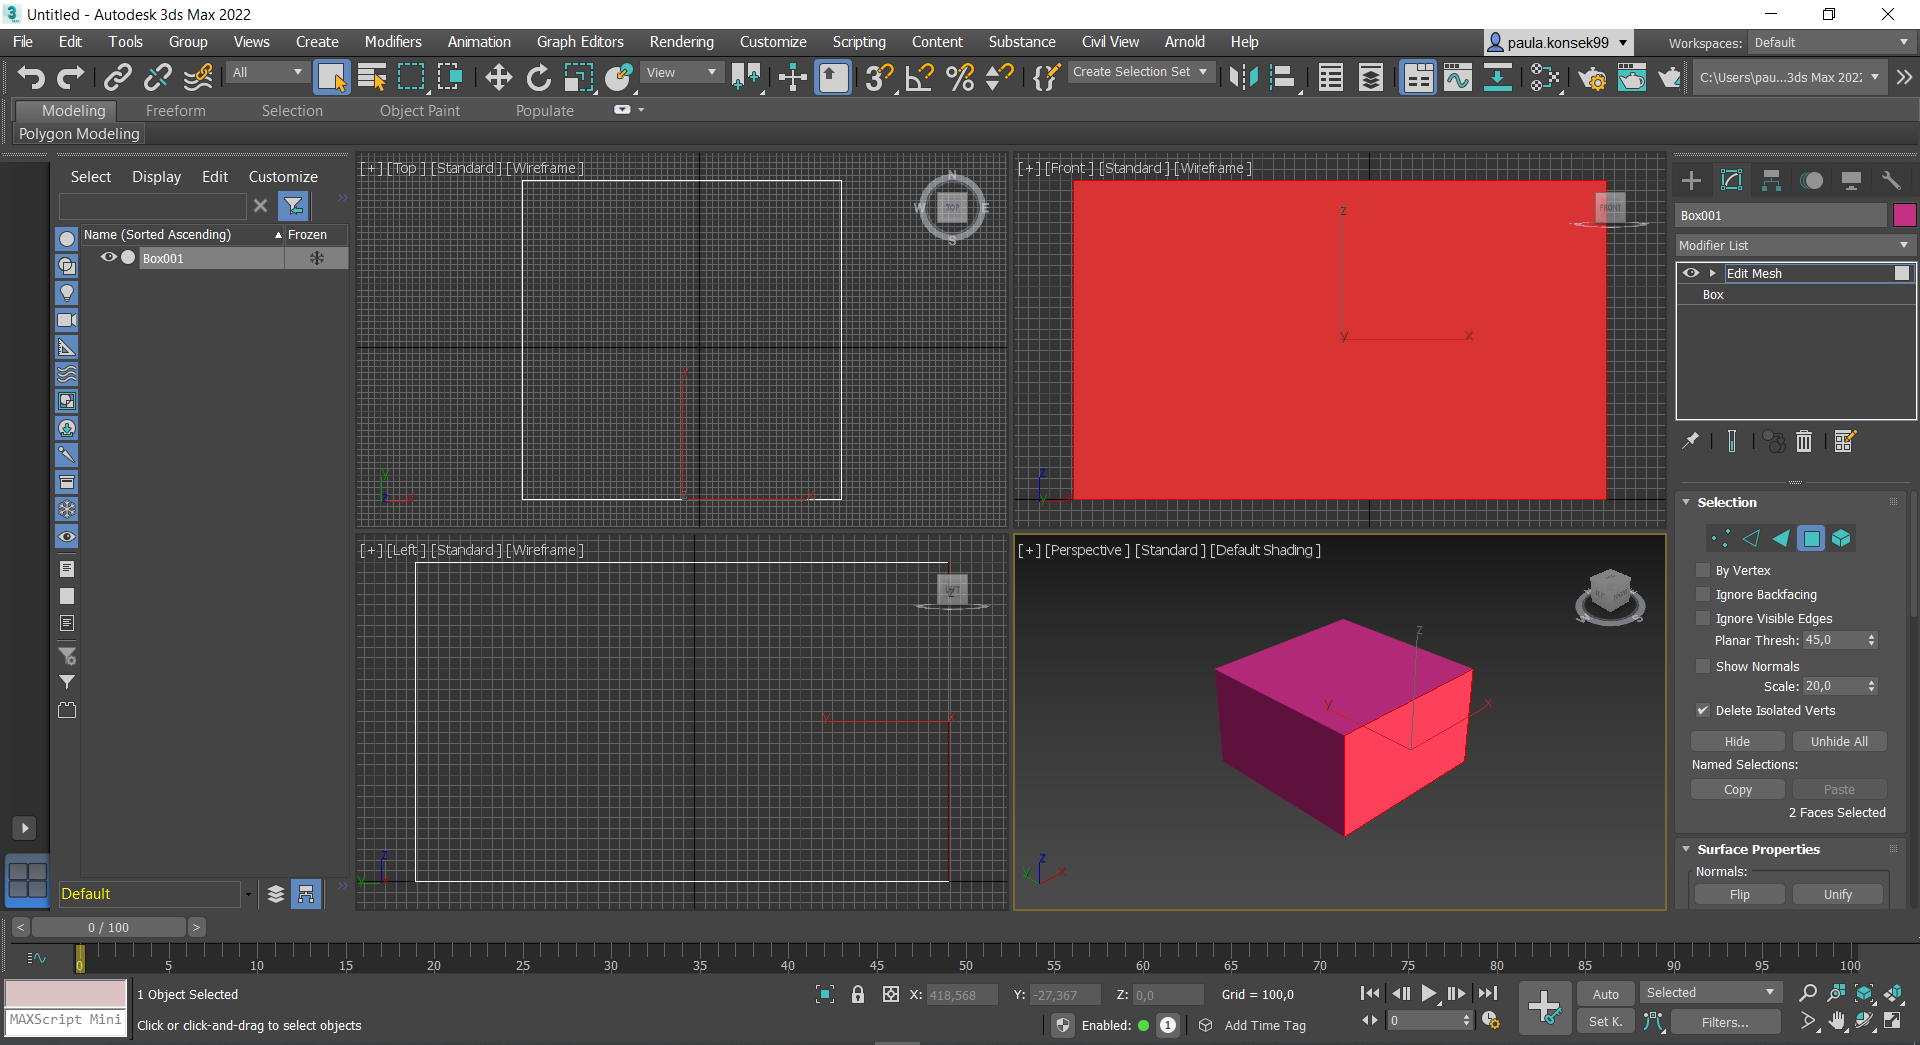This screenshot has width=1920, height=1045.
Task: Open the All selection filter dropdown
Action: [266, 72]
